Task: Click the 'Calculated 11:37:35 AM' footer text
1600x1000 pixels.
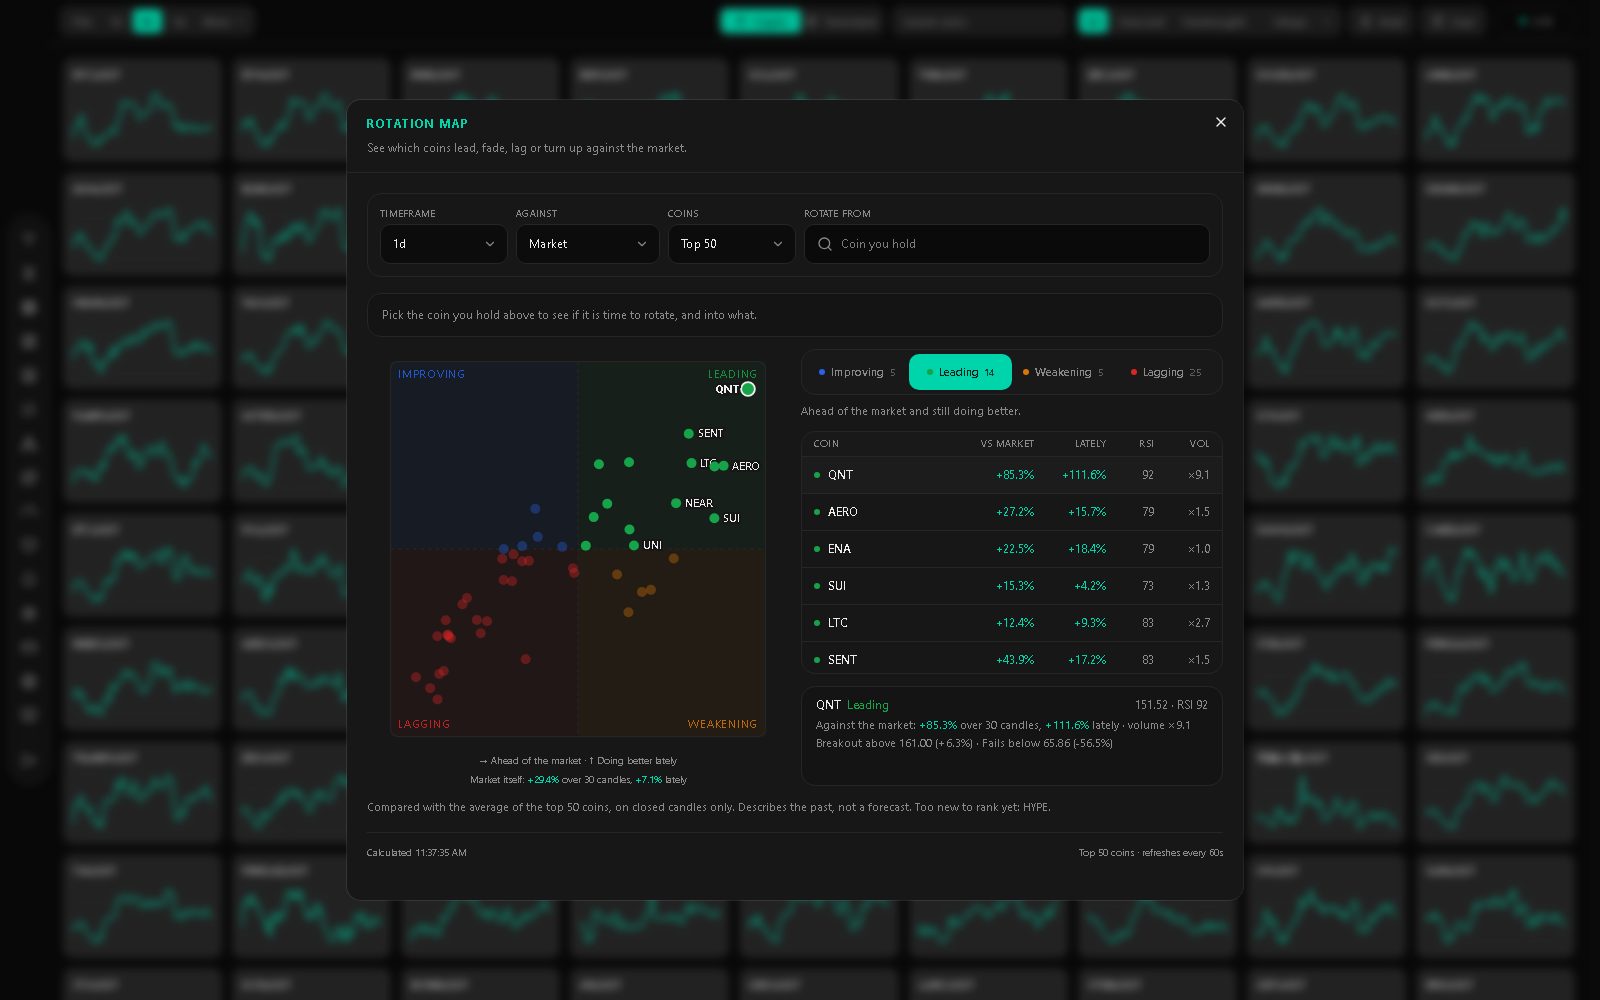Action: 416,853
